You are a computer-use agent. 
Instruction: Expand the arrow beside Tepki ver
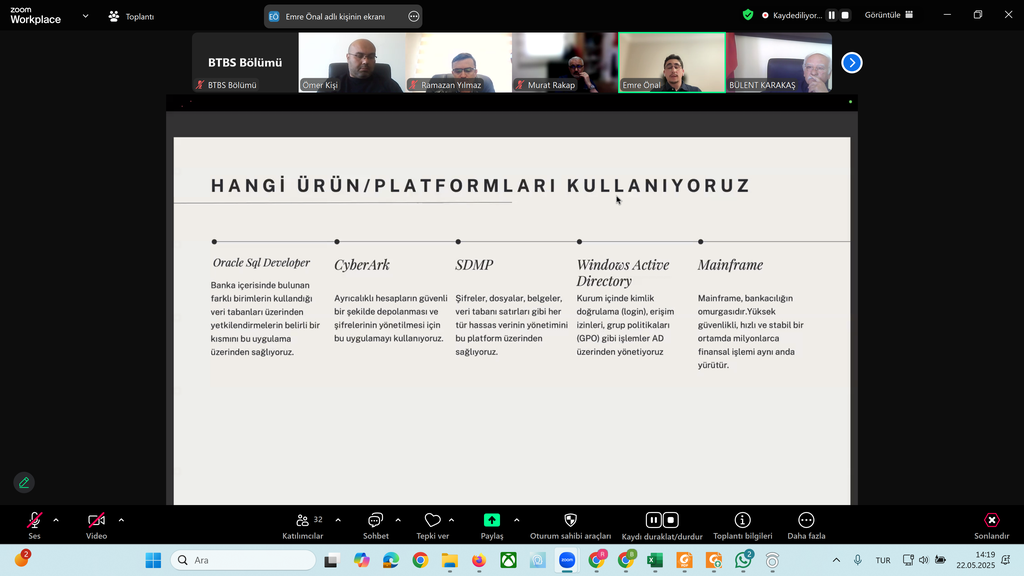452,520
